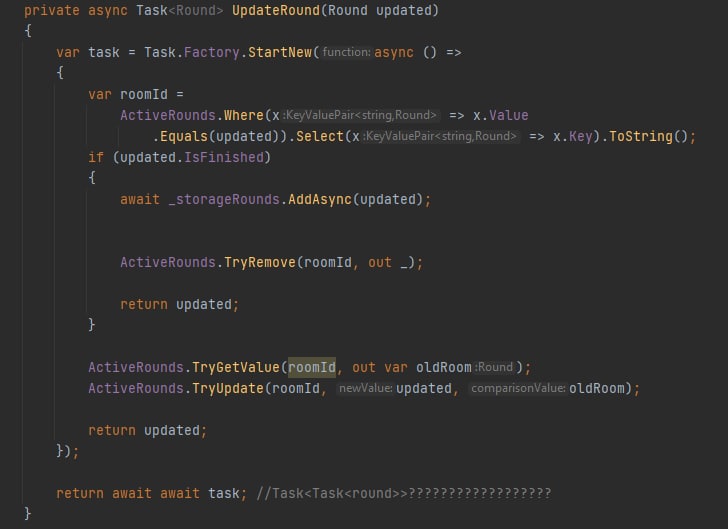728x529 pixels.
Task: Click the Equals method call
Action: pos(184,136)
